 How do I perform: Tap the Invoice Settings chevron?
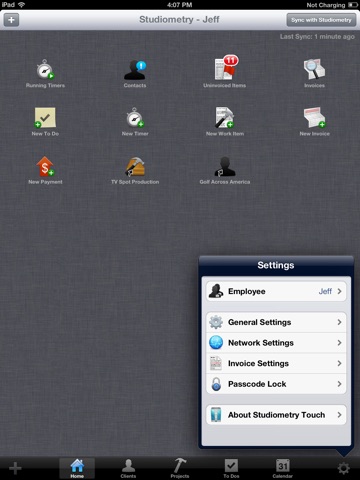339,363
